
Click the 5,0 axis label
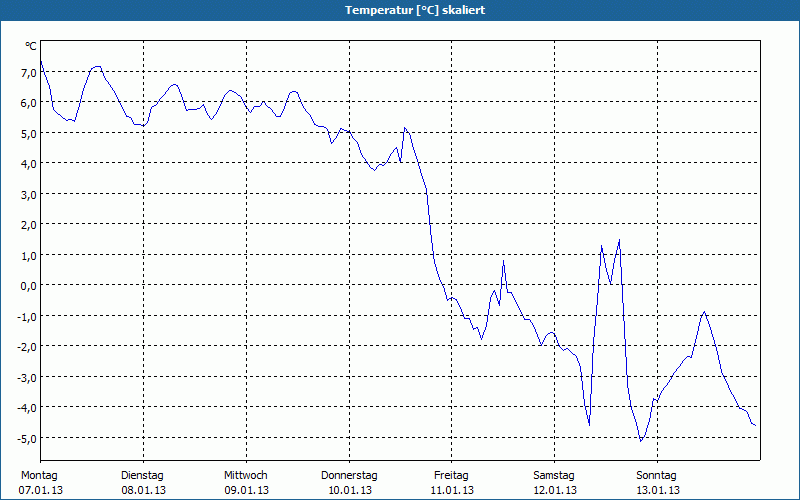click(x=29, y=134)
